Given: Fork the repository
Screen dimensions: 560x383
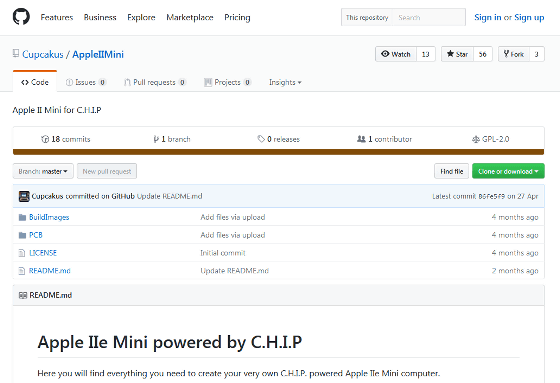Looking at the screenshot, I should tap(514, 54).
